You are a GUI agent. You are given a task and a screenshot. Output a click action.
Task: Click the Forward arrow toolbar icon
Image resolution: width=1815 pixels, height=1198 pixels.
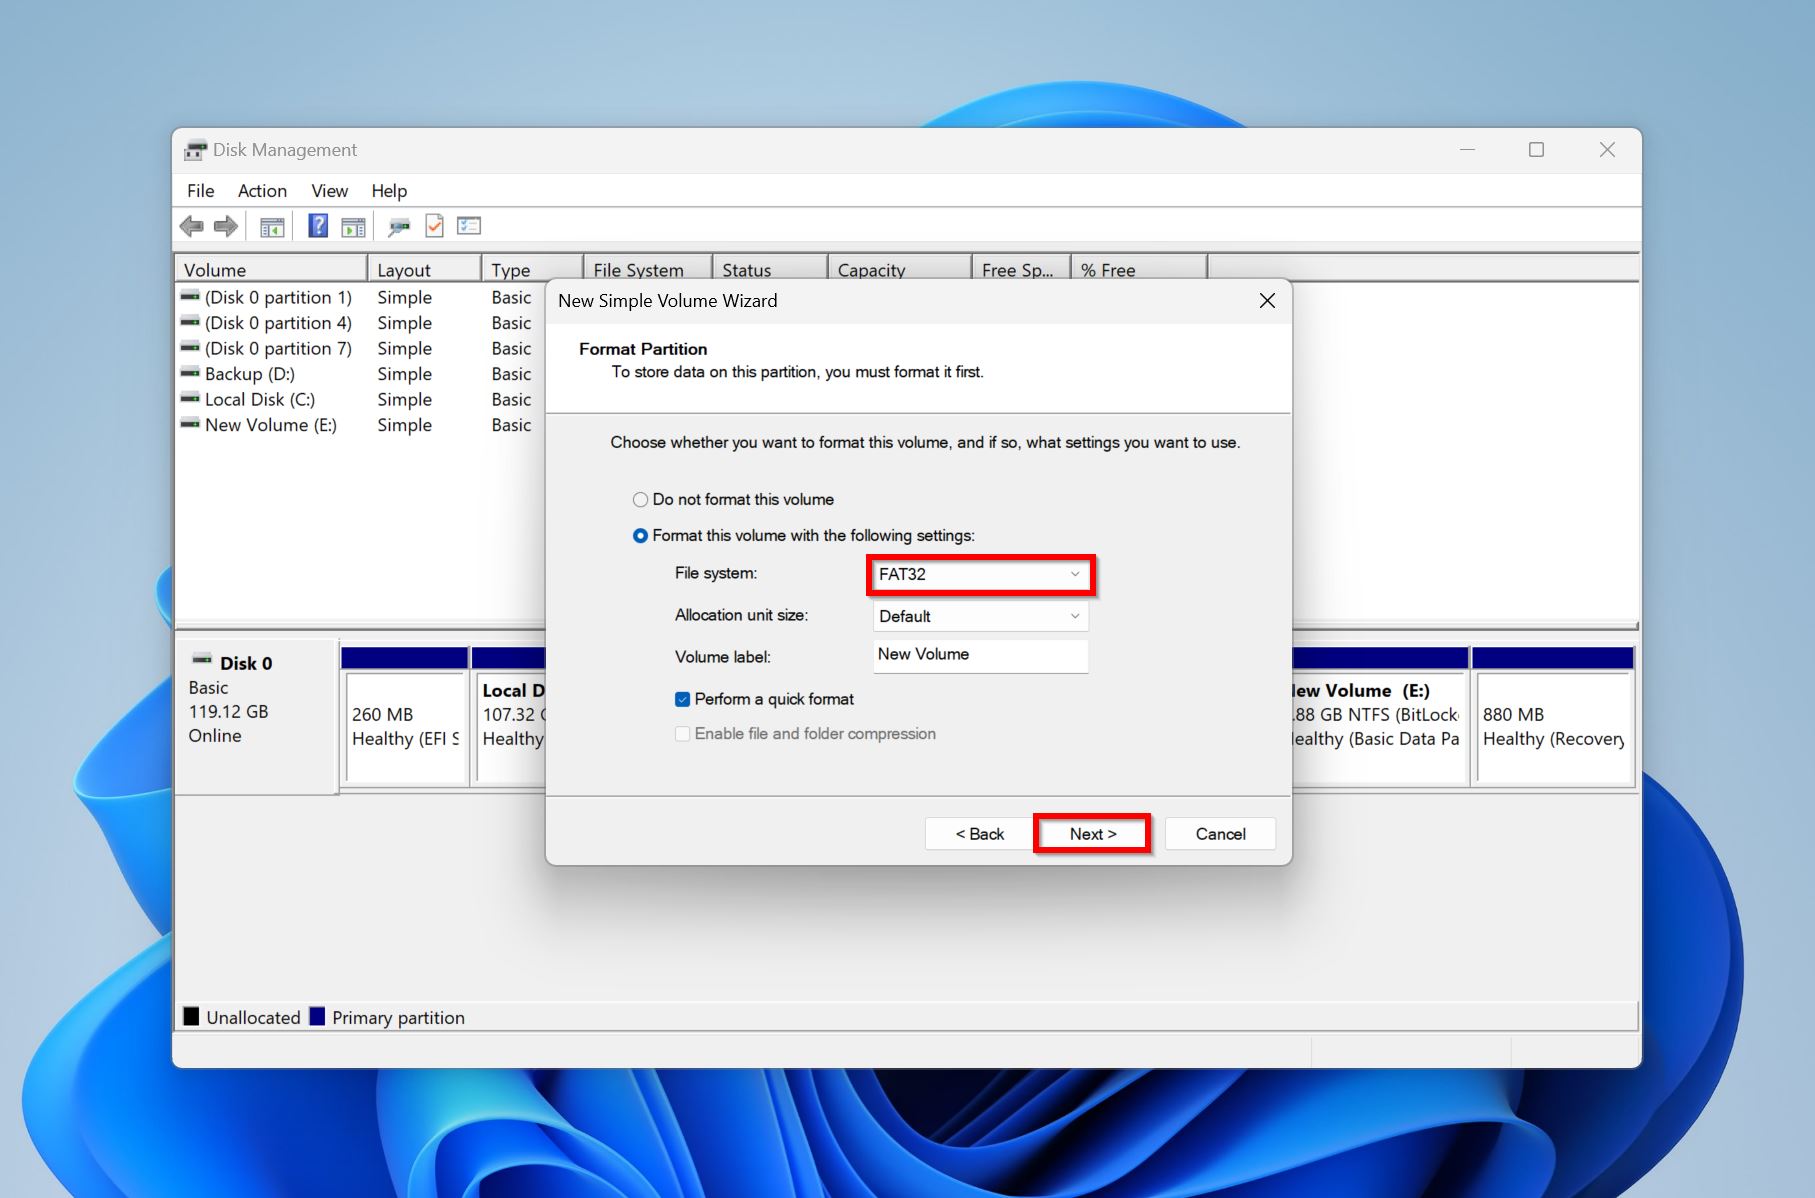tap(227, 227)
